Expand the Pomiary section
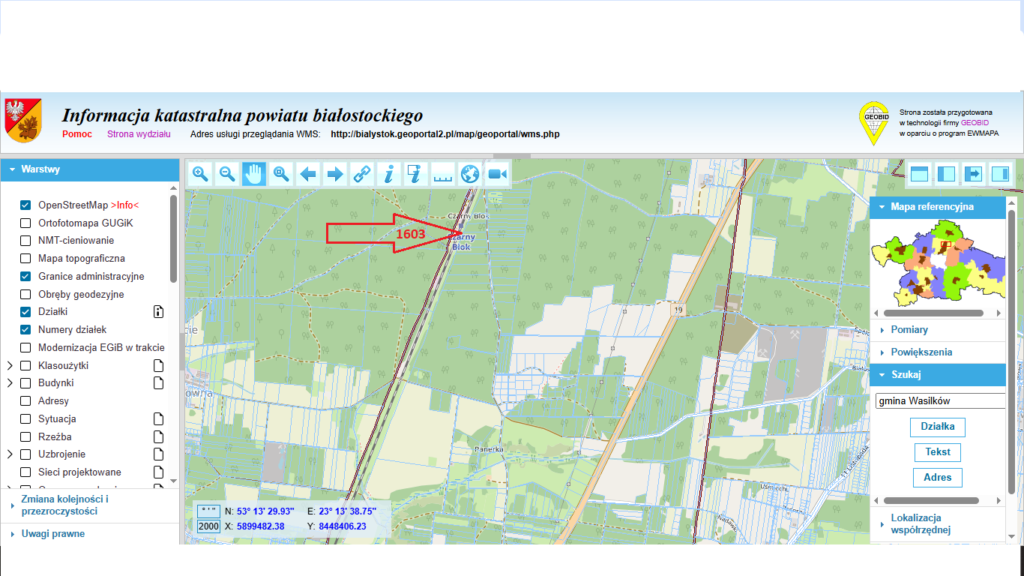The width and height of the screenshot is (1024, 576). pyautogui.click(x=938, y=330)
